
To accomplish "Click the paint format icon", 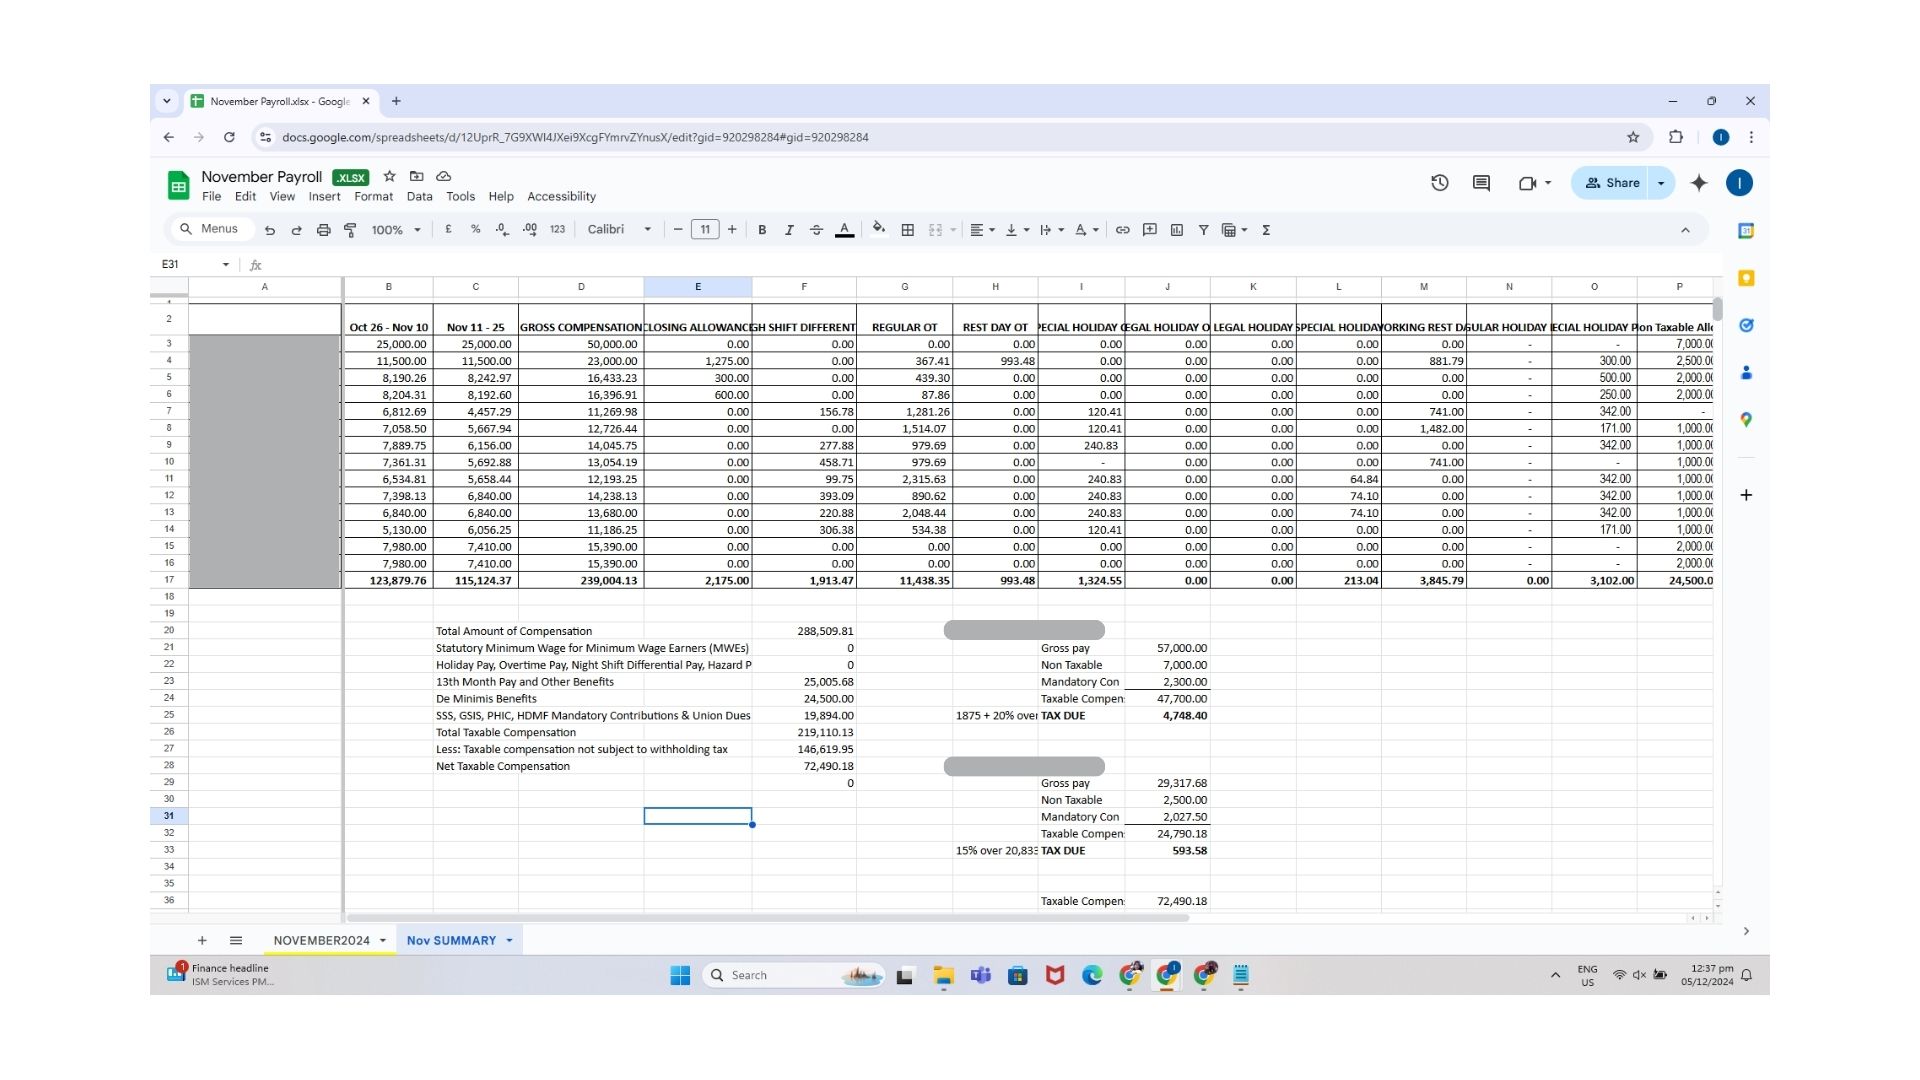I will [x=350, y=230].
